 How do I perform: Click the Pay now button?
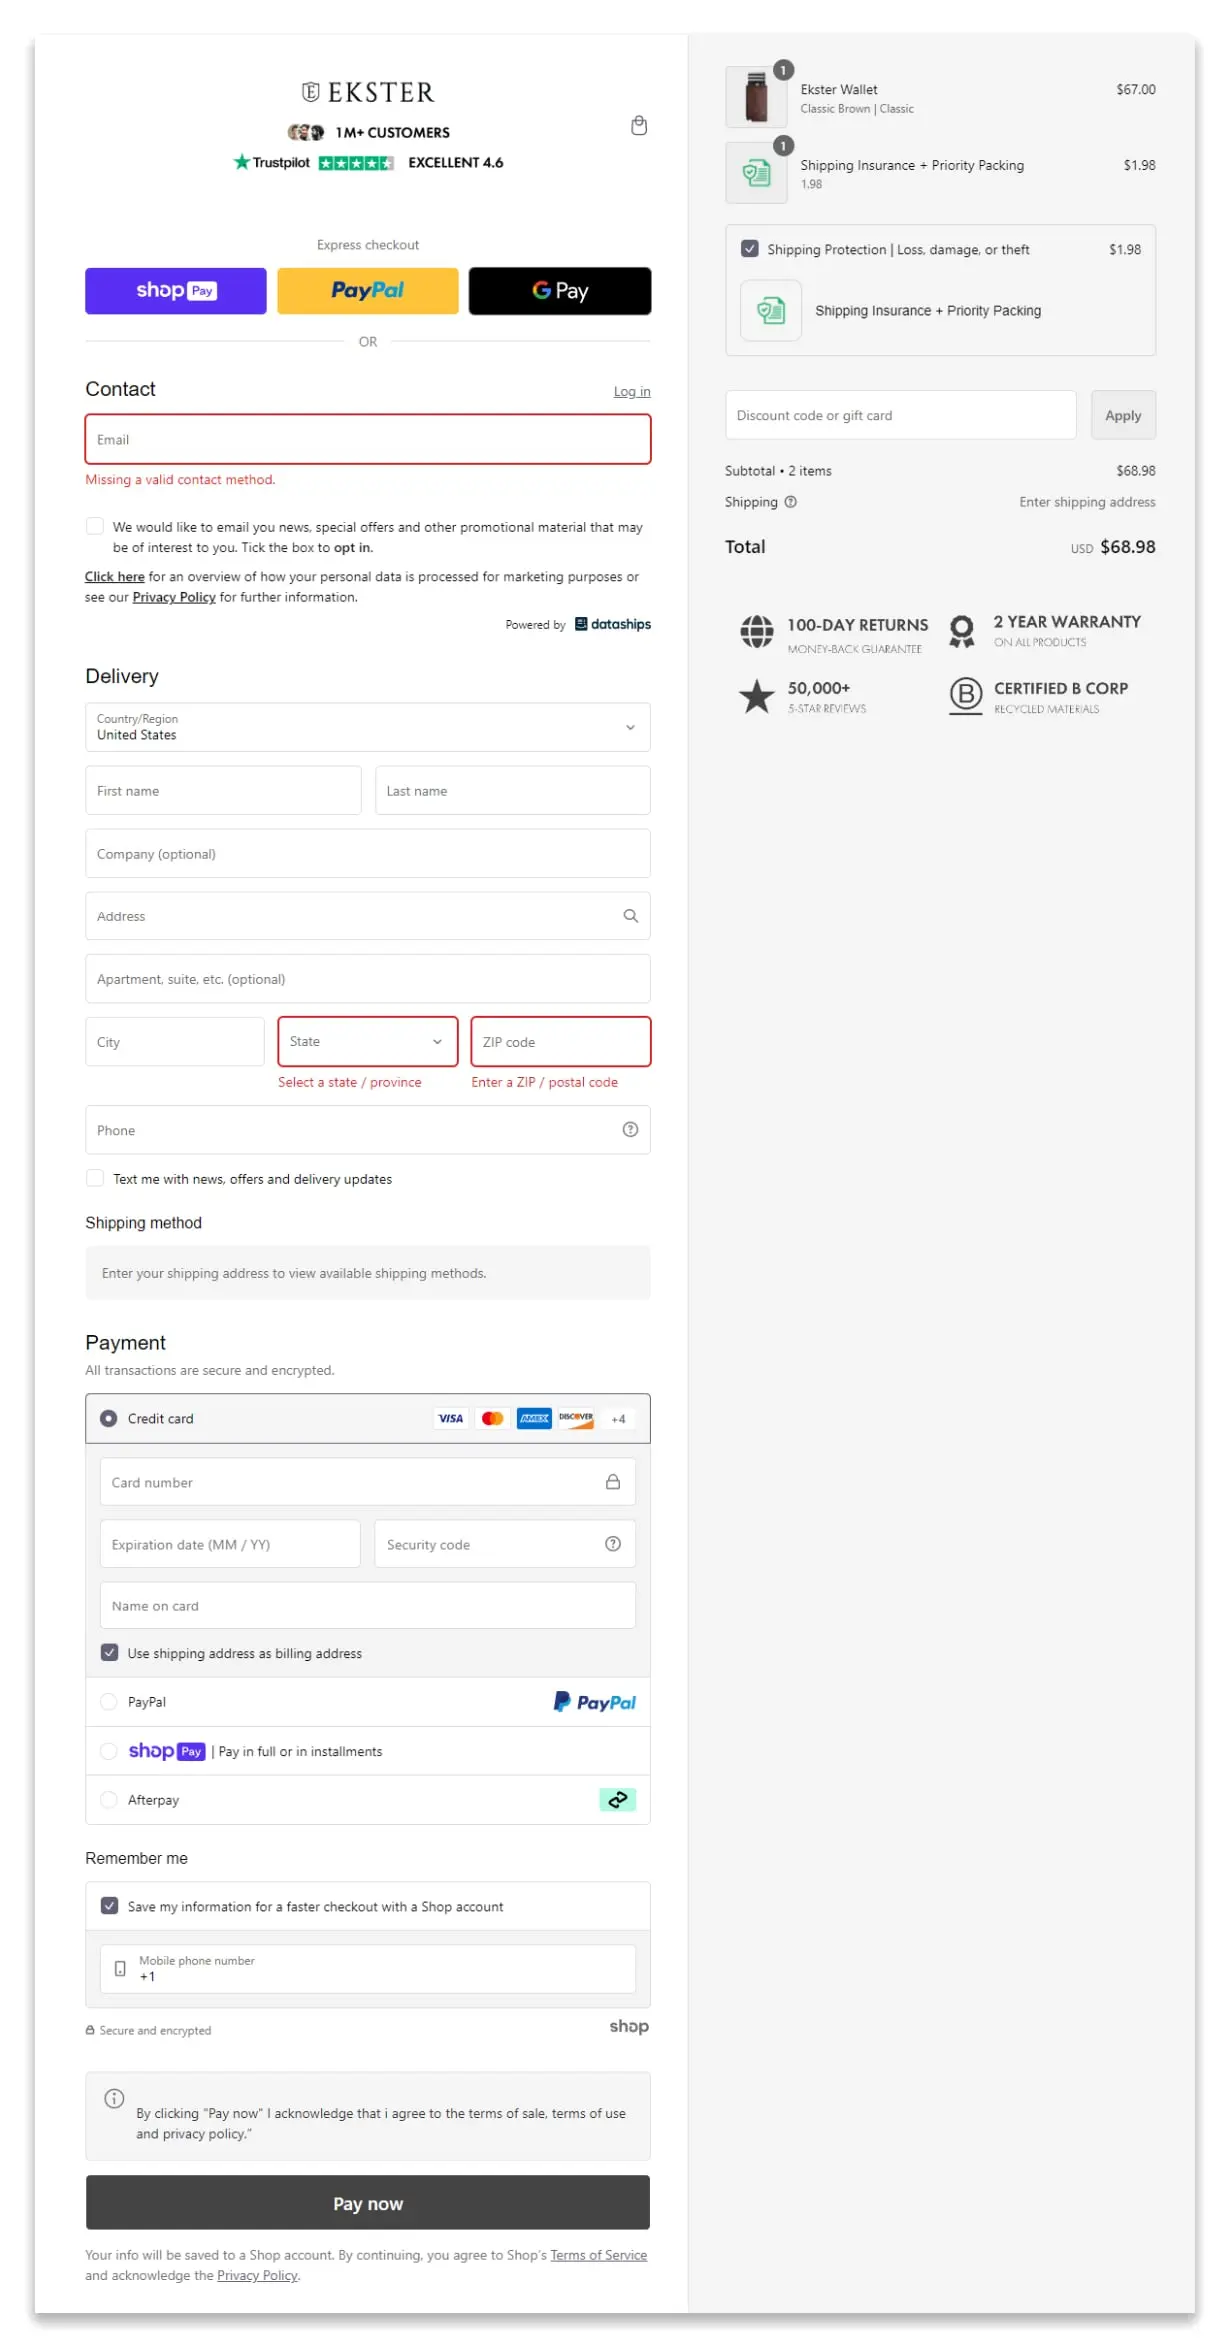pyautogui.click(x=368, y=2202)
